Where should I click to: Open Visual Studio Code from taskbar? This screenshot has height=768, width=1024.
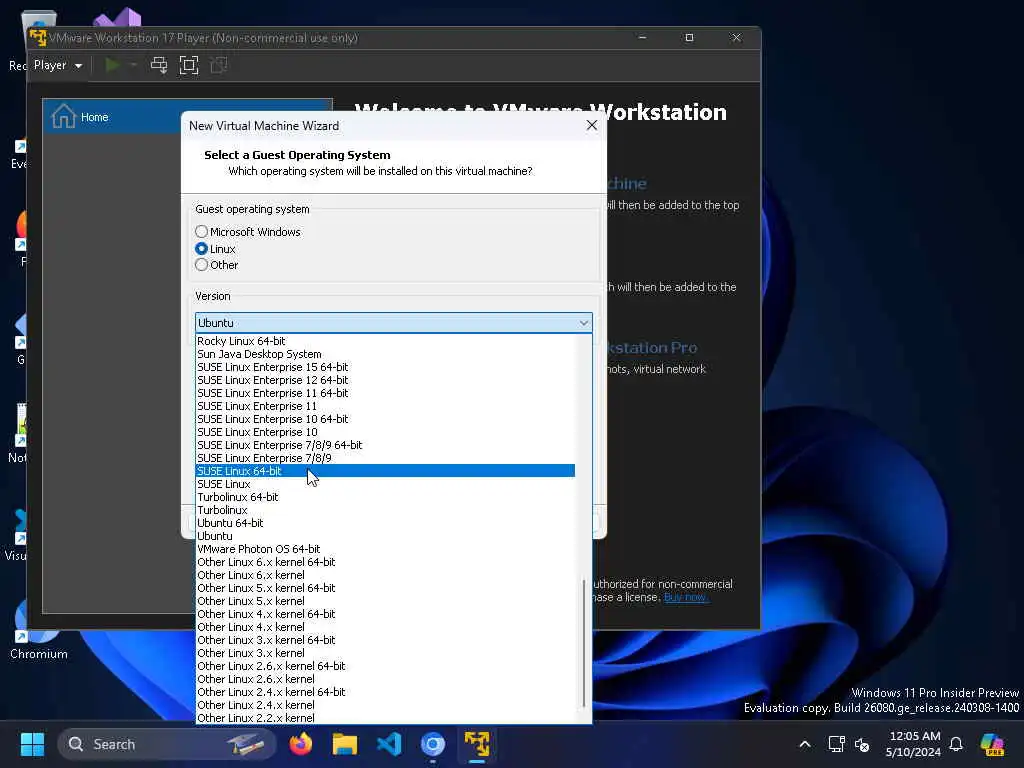[389, 744]
